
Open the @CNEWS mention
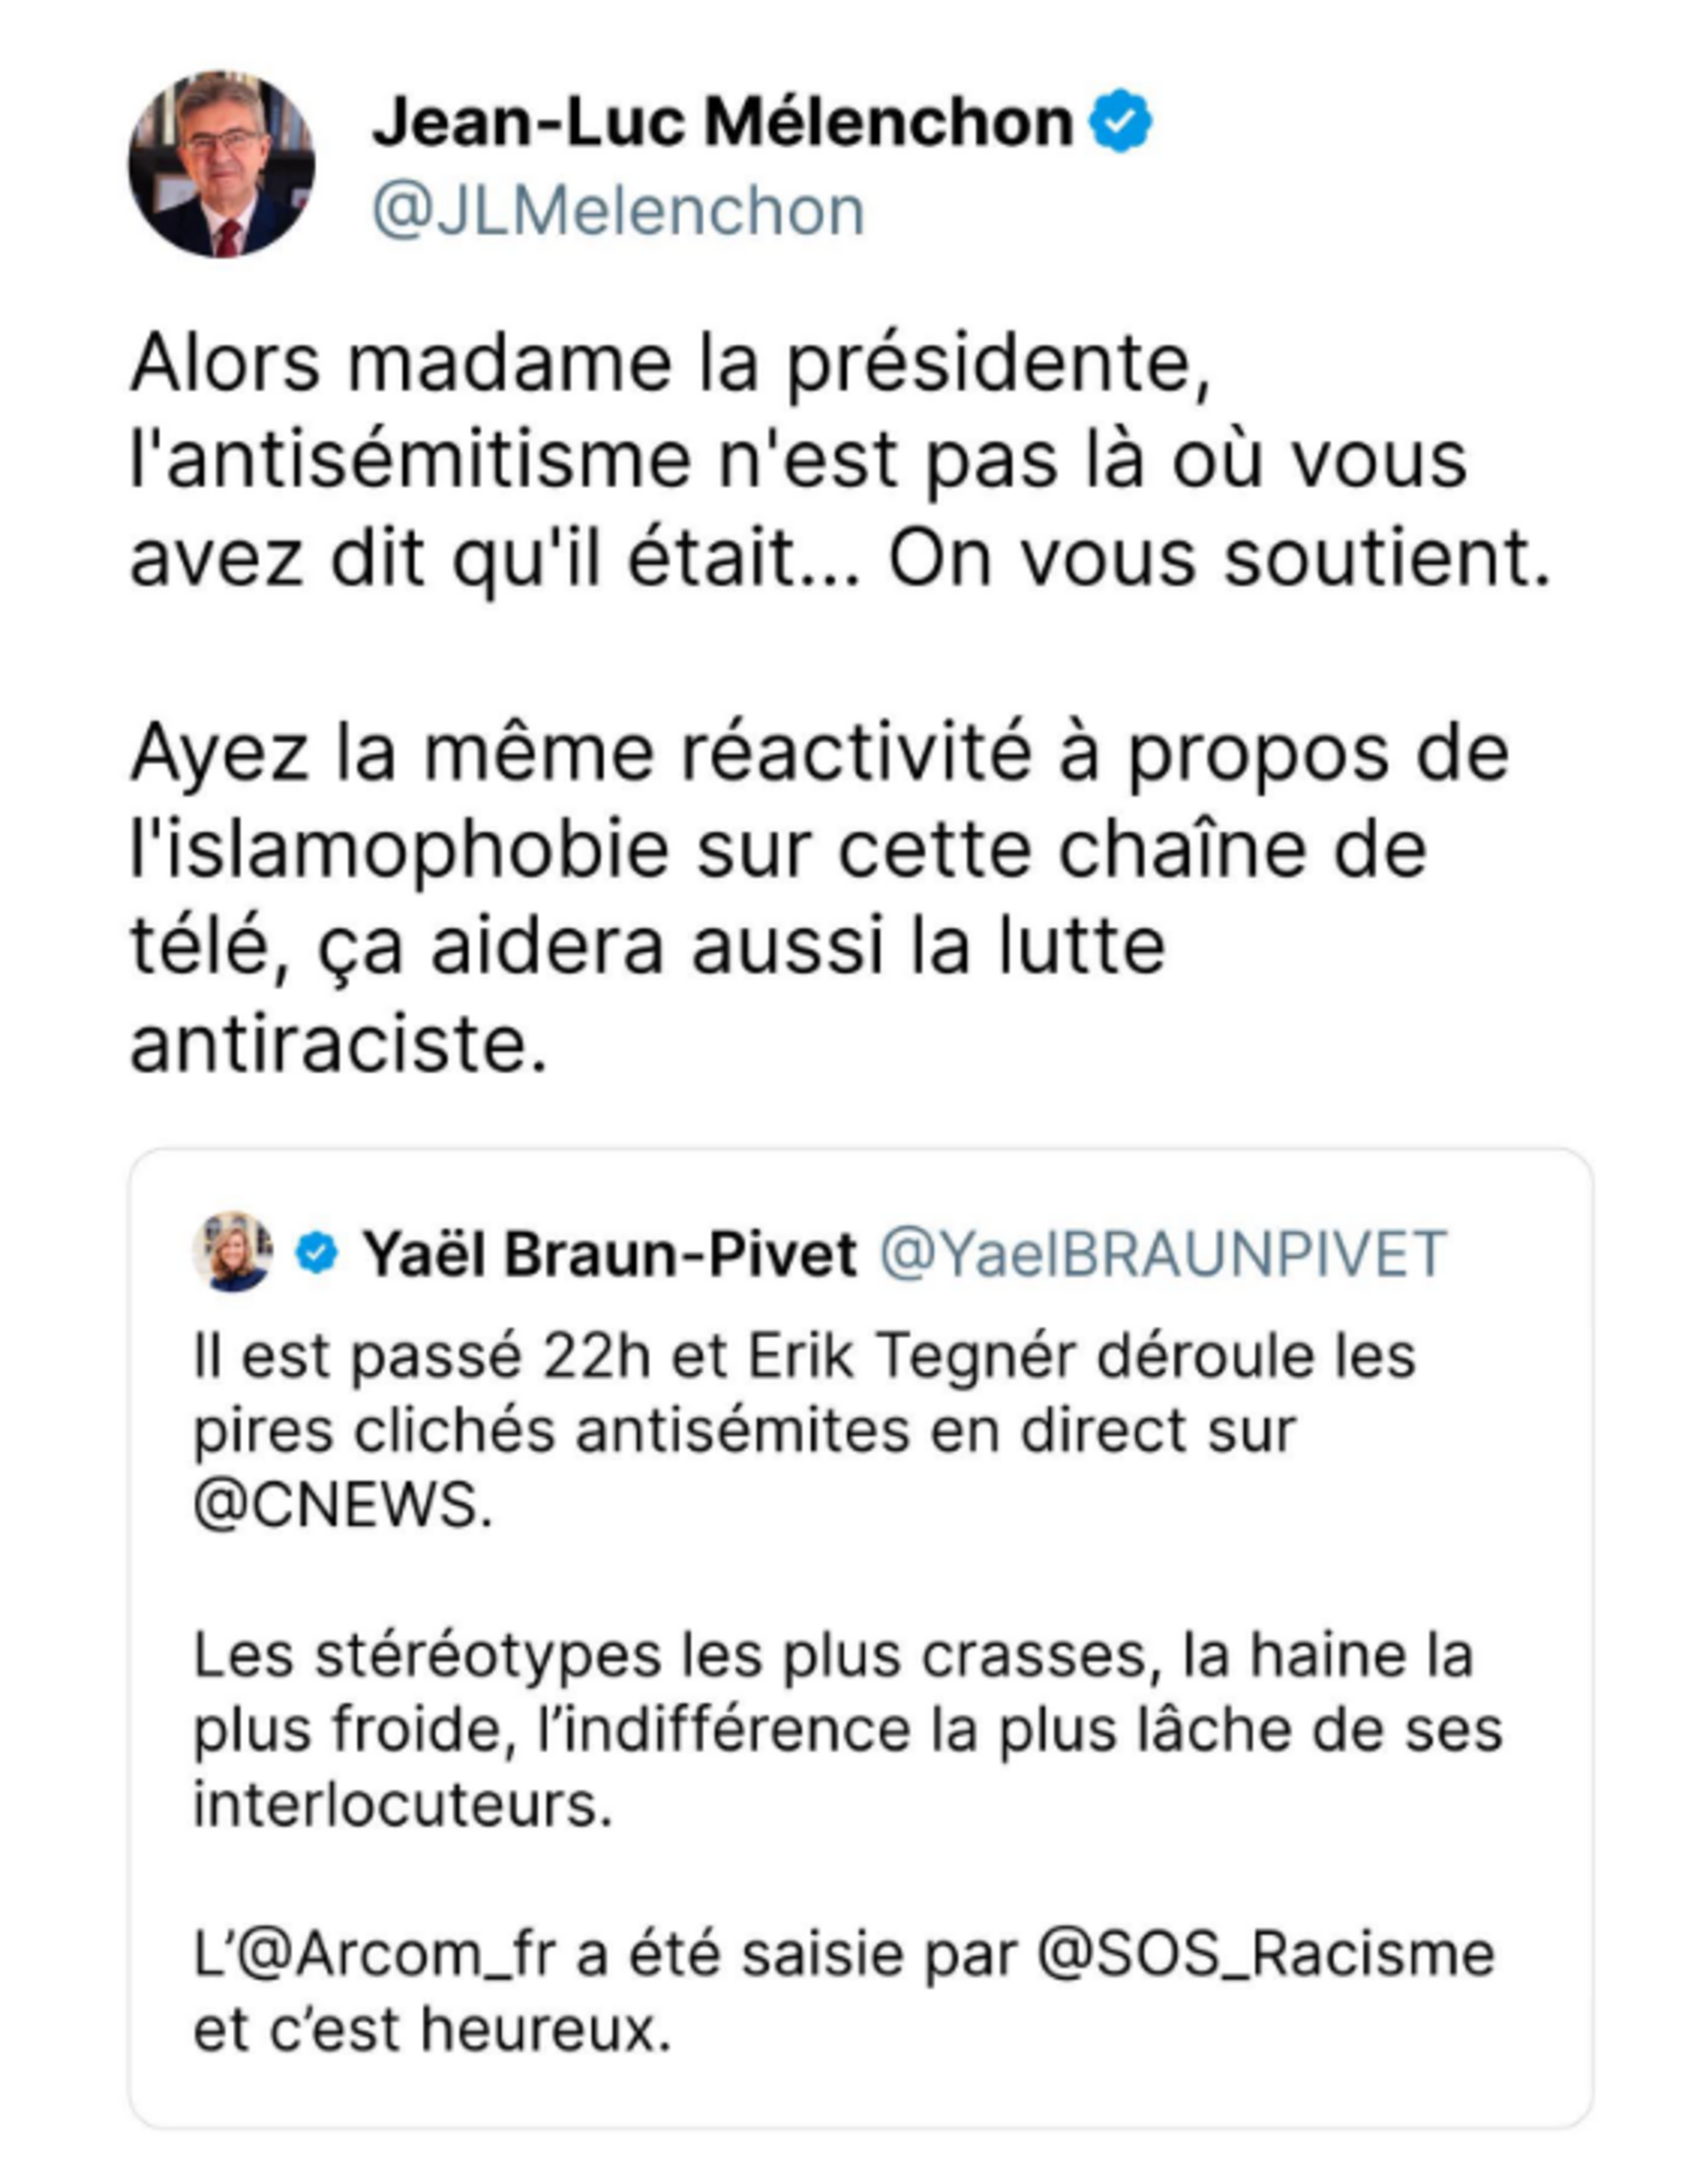[x=342, y=1505]
